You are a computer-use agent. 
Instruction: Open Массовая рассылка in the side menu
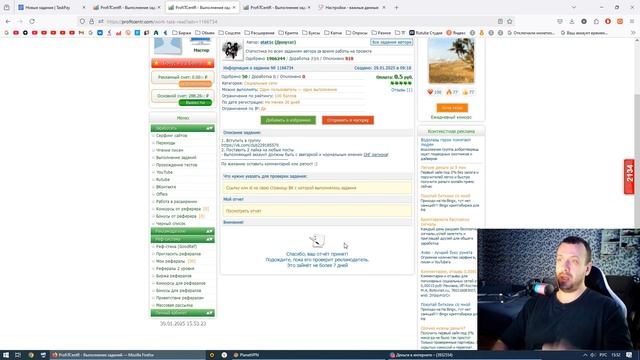click(x=174, y=305)
